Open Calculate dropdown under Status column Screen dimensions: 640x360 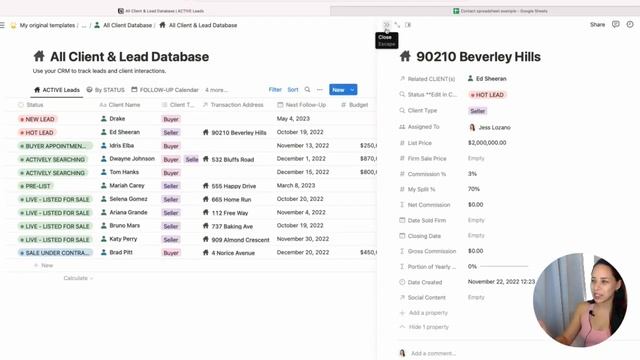[x=78, y=278]
